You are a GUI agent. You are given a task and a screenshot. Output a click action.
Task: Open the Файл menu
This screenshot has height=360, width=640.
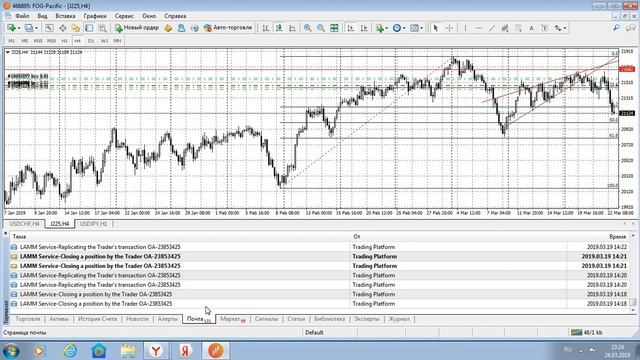(22, 16)
